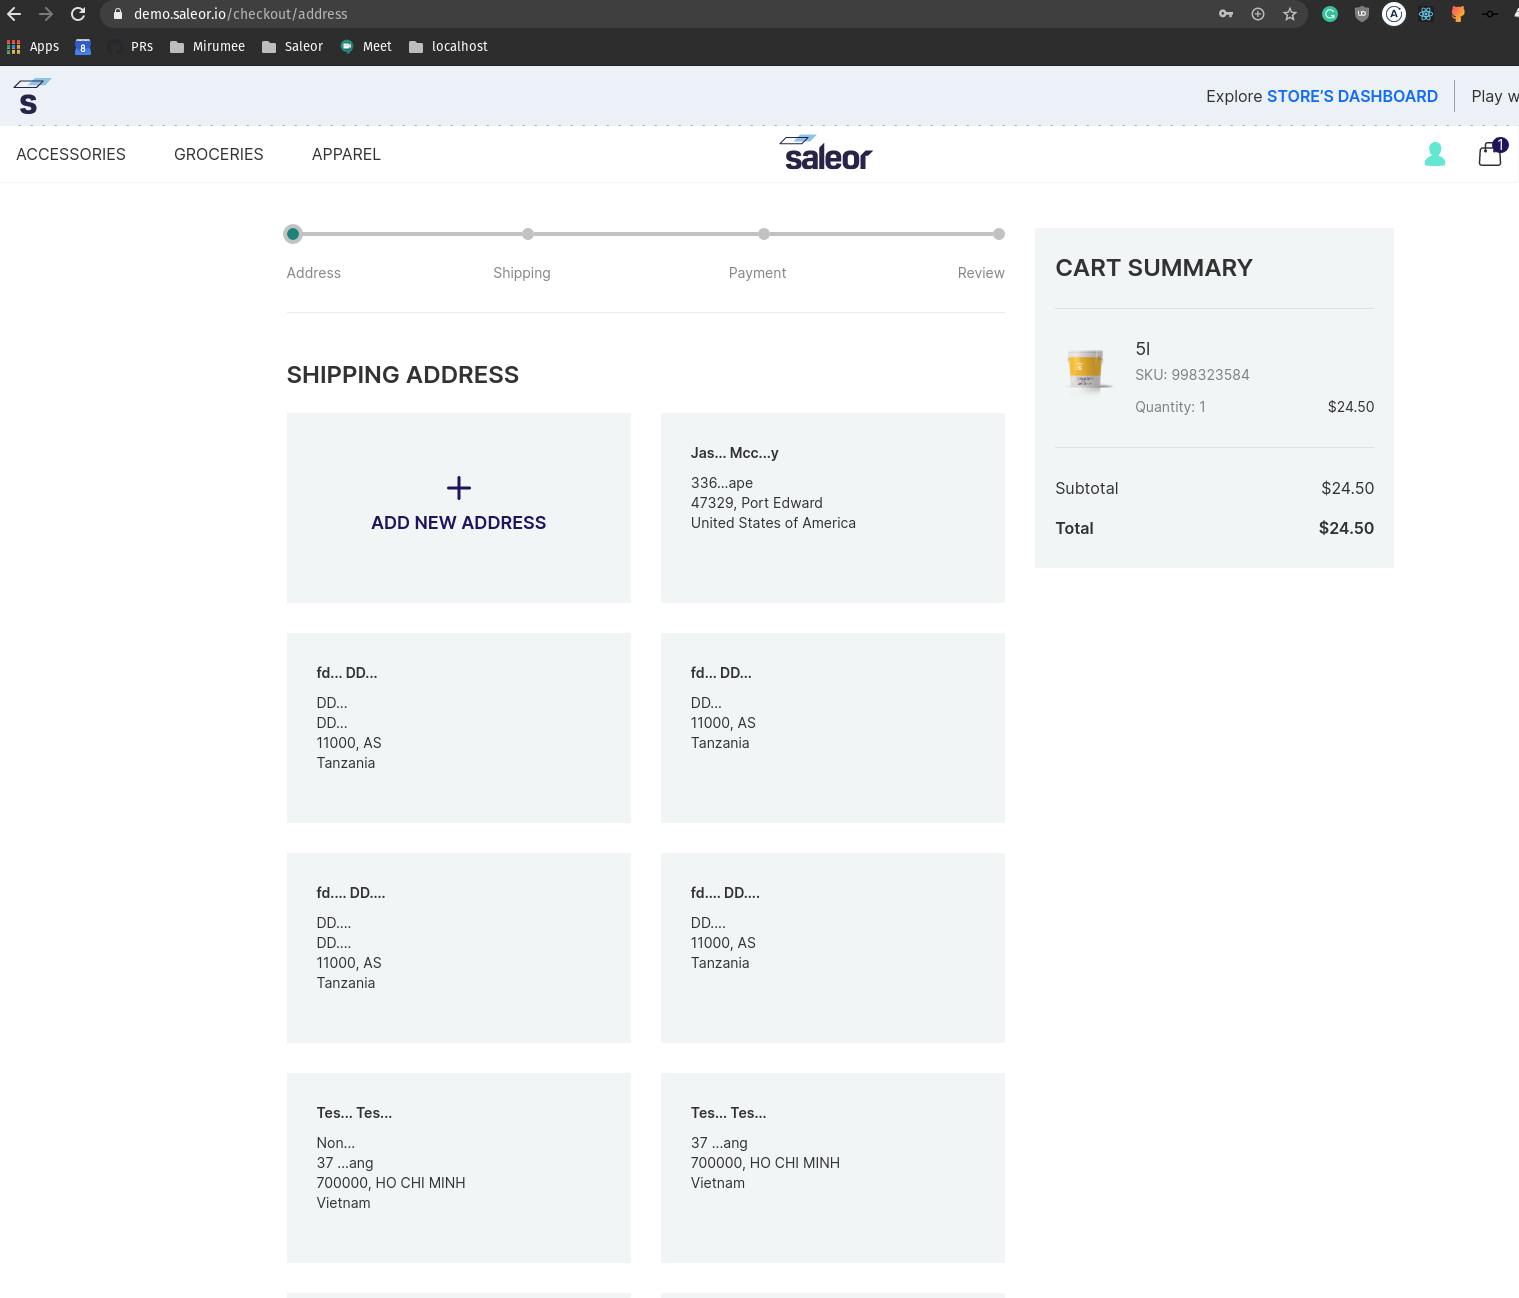Open the Apps grid on the bookmarks bar
This screenshot has width=1519, height=1298.
coord(13,46)
